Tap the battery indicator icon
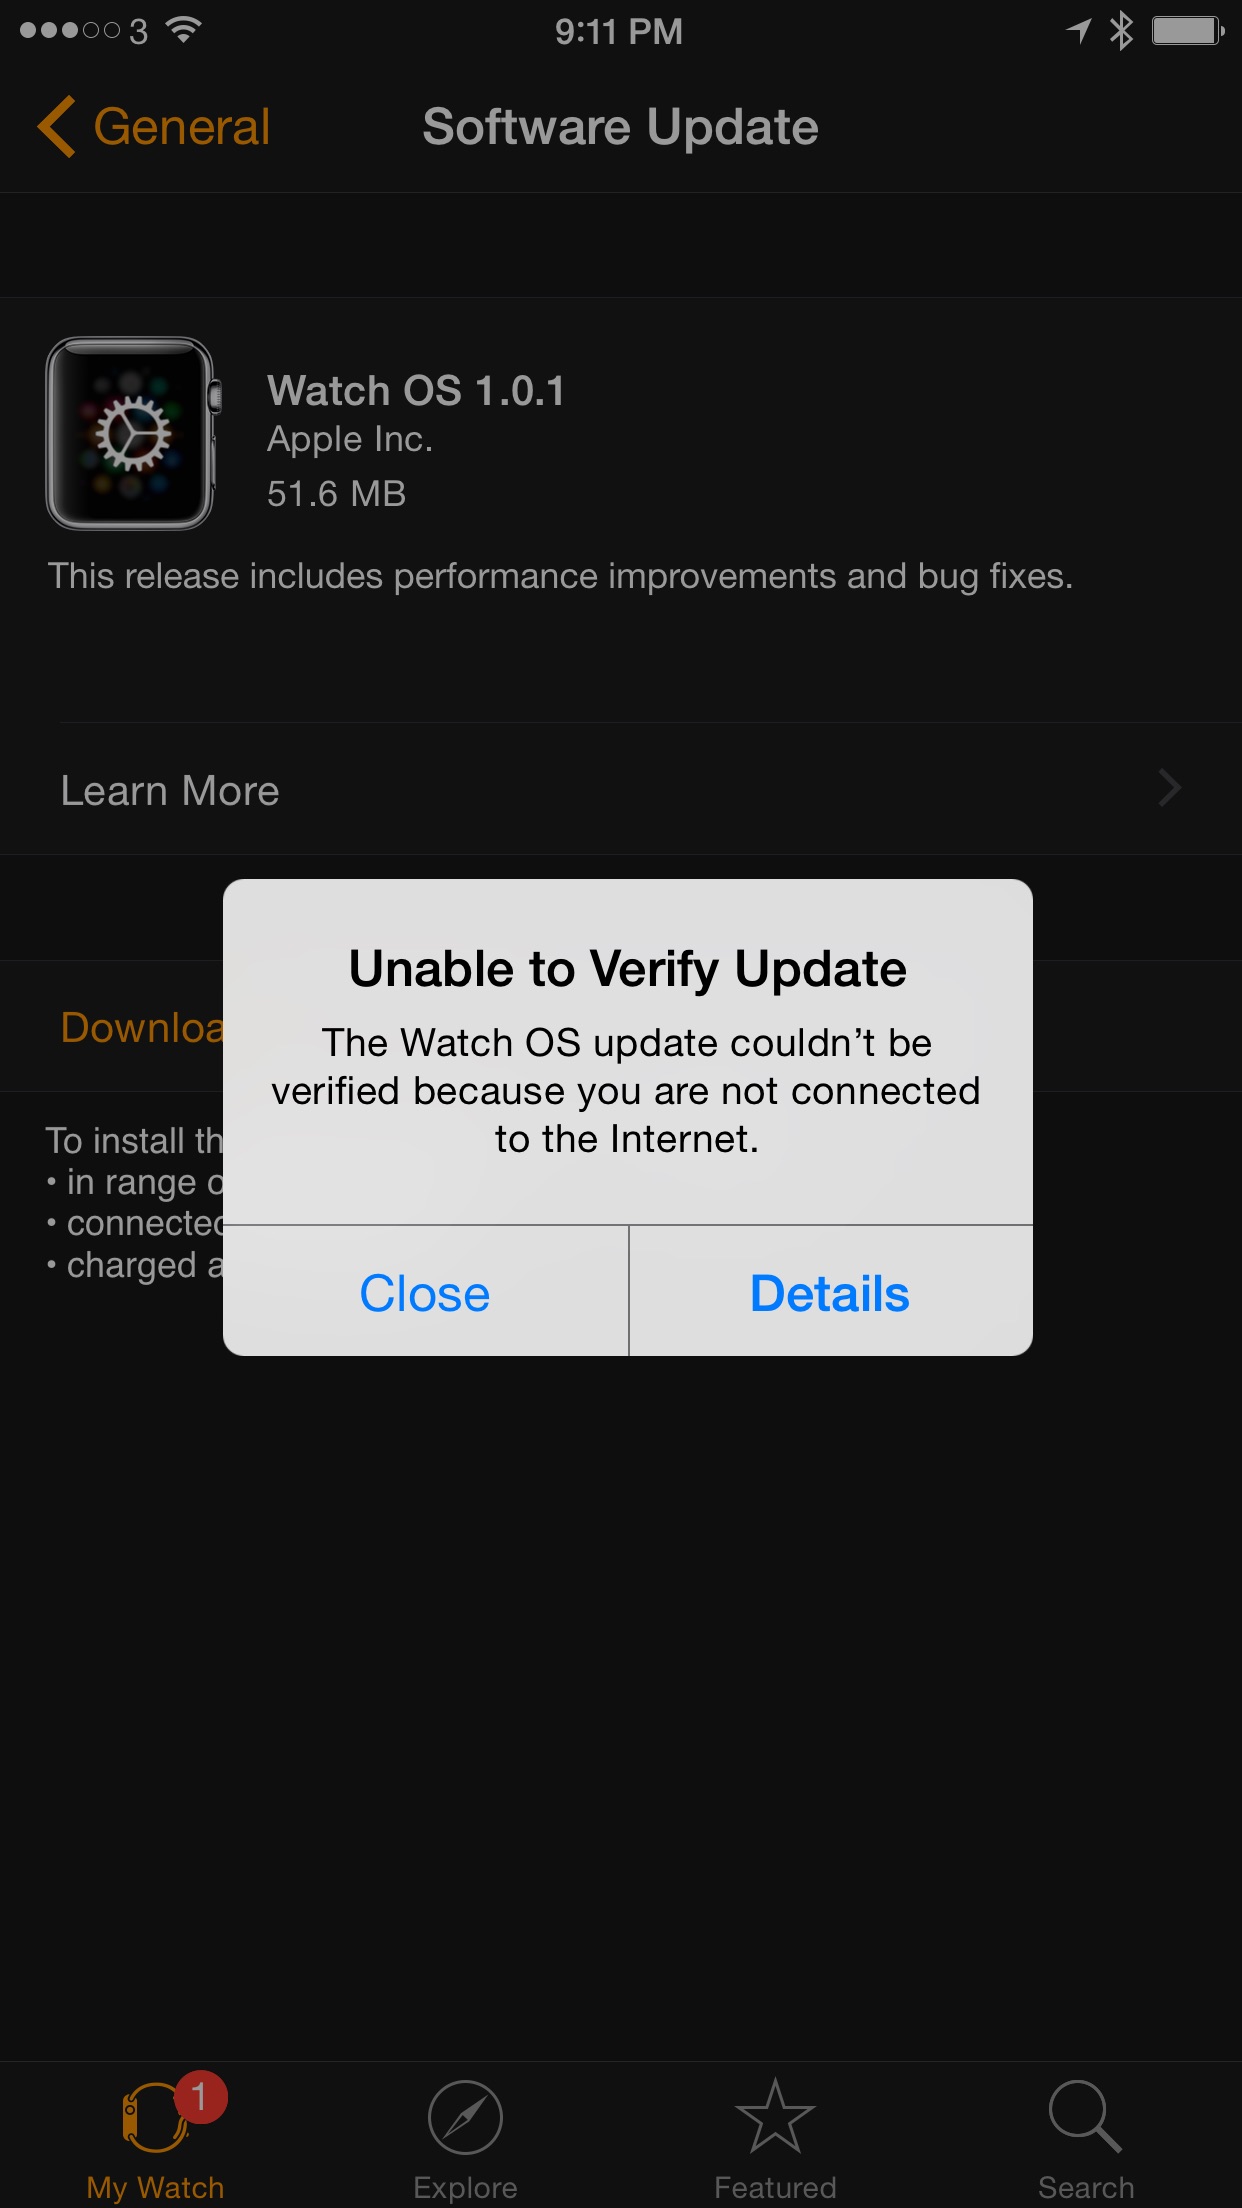 click(1188, 31)
